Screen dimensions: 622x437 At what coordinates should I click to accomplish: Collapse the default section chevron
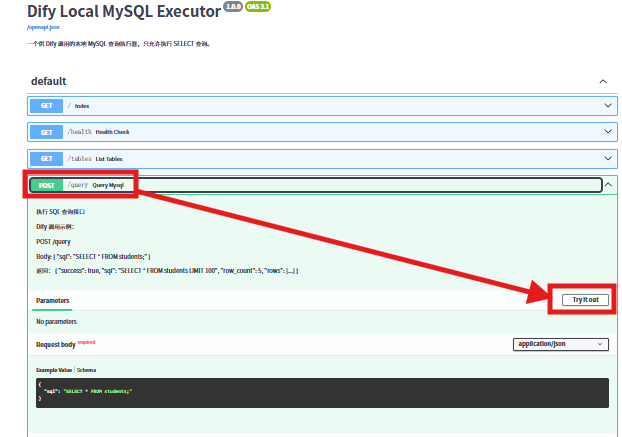(x=603, y=81)
